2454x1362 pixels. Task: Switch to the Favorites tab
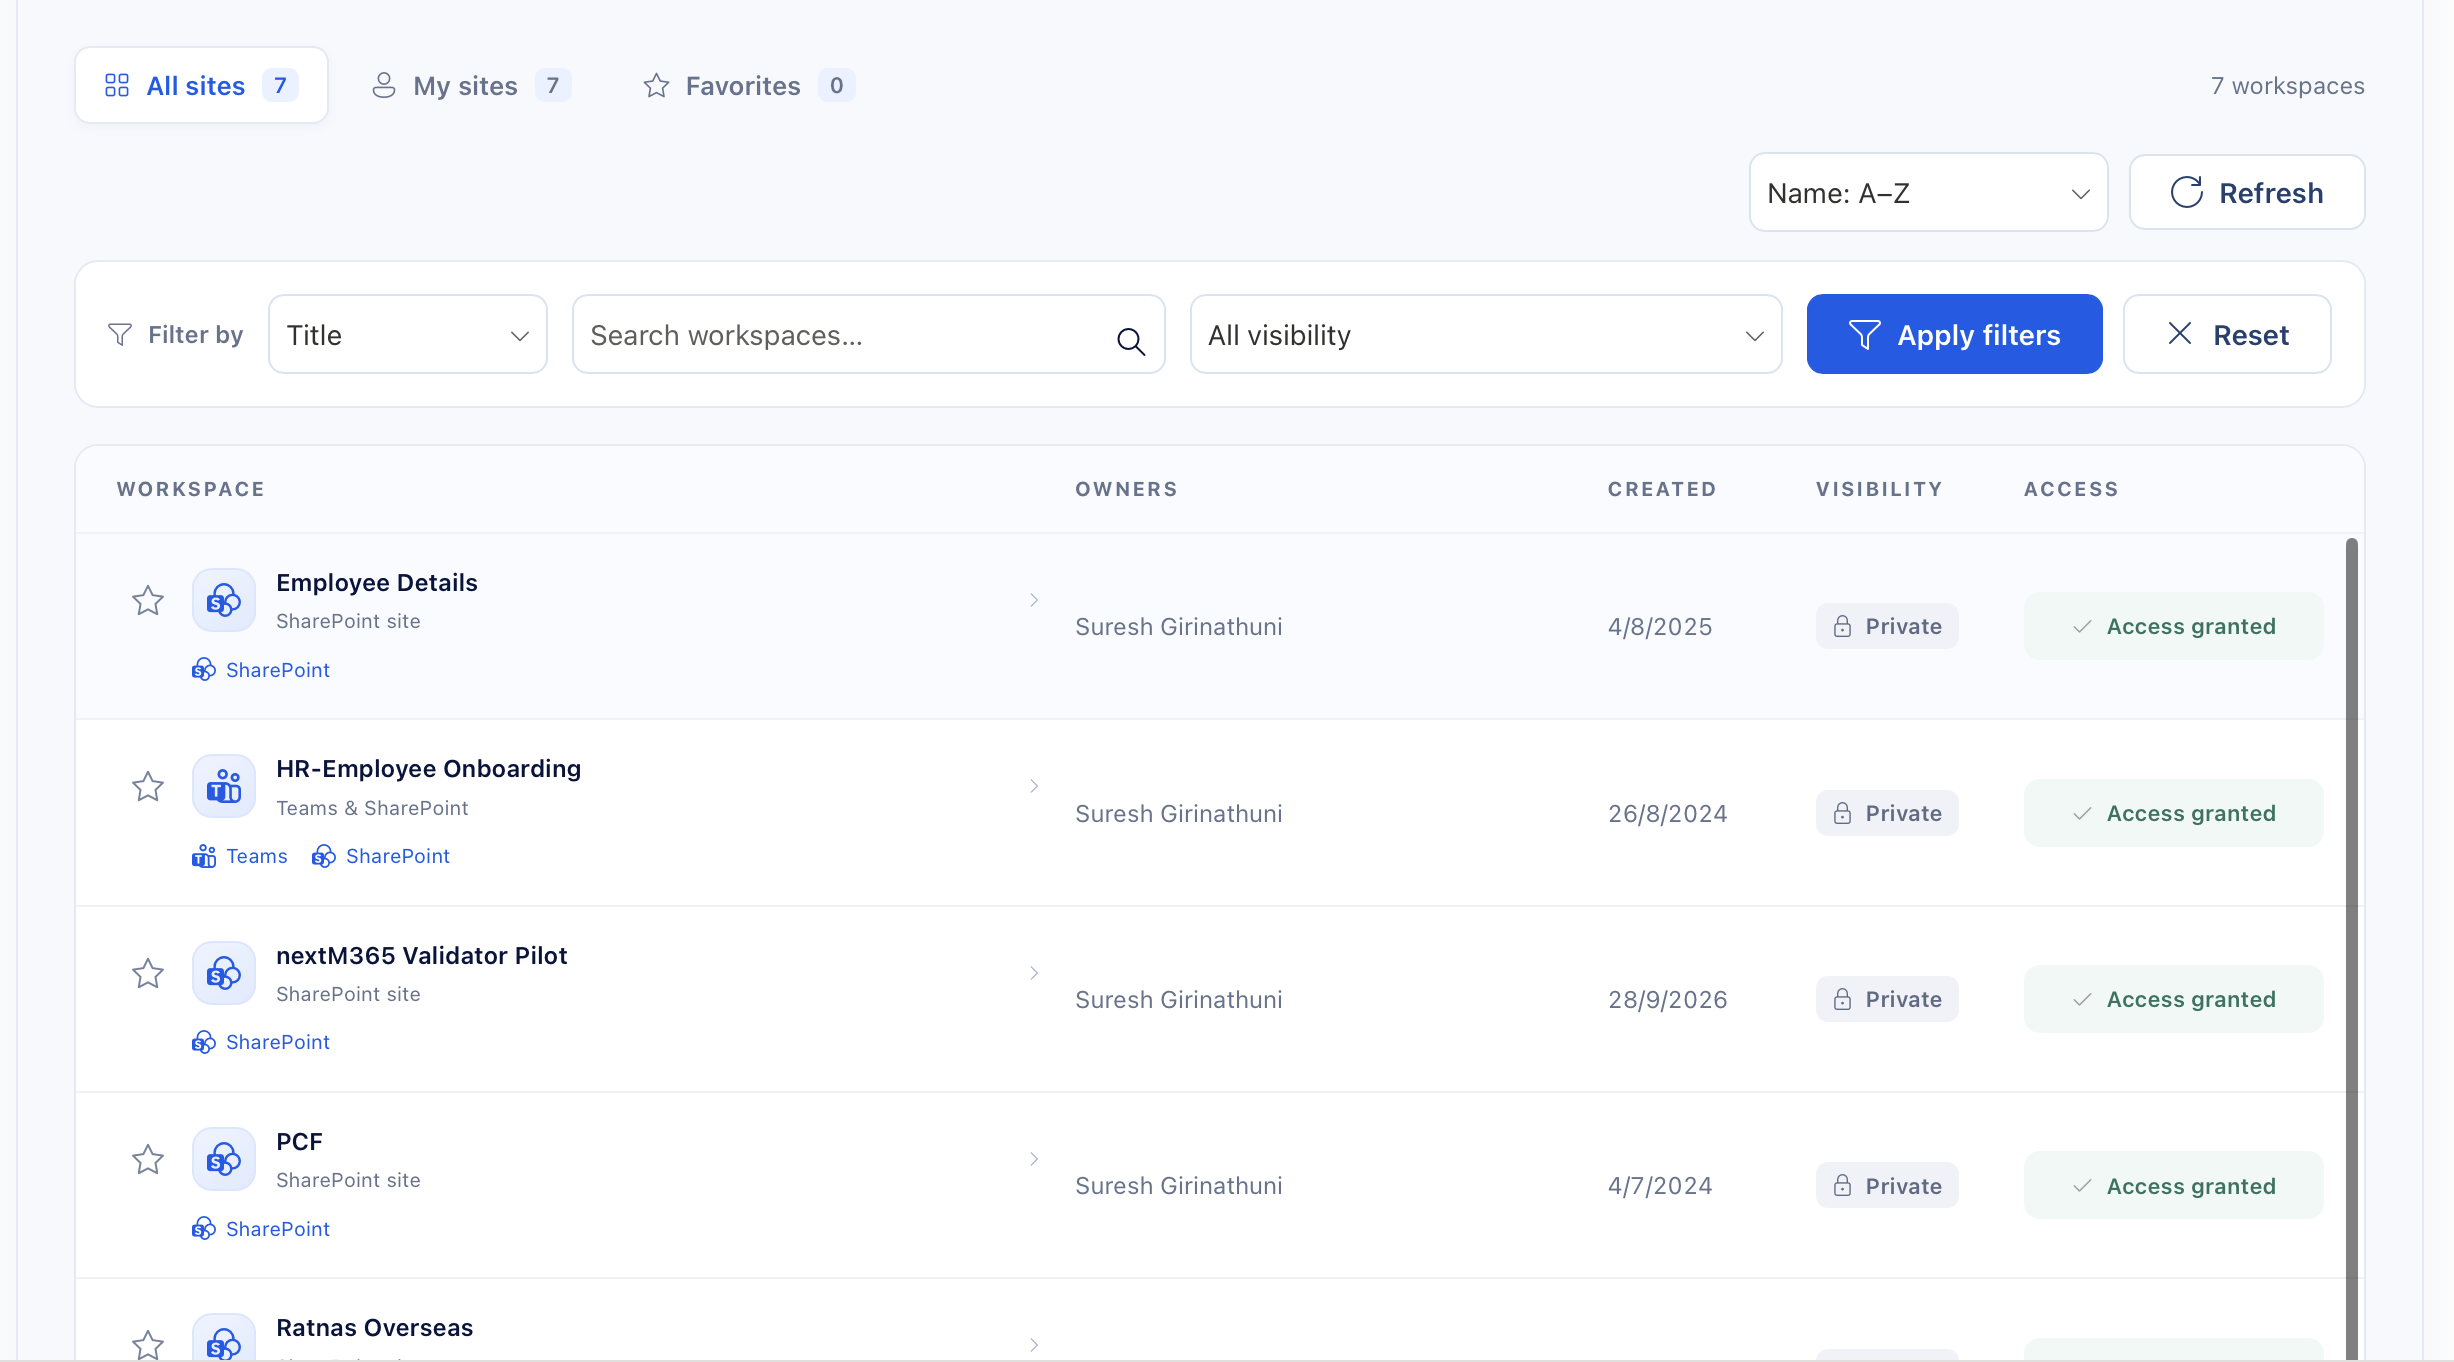[748, 85]
